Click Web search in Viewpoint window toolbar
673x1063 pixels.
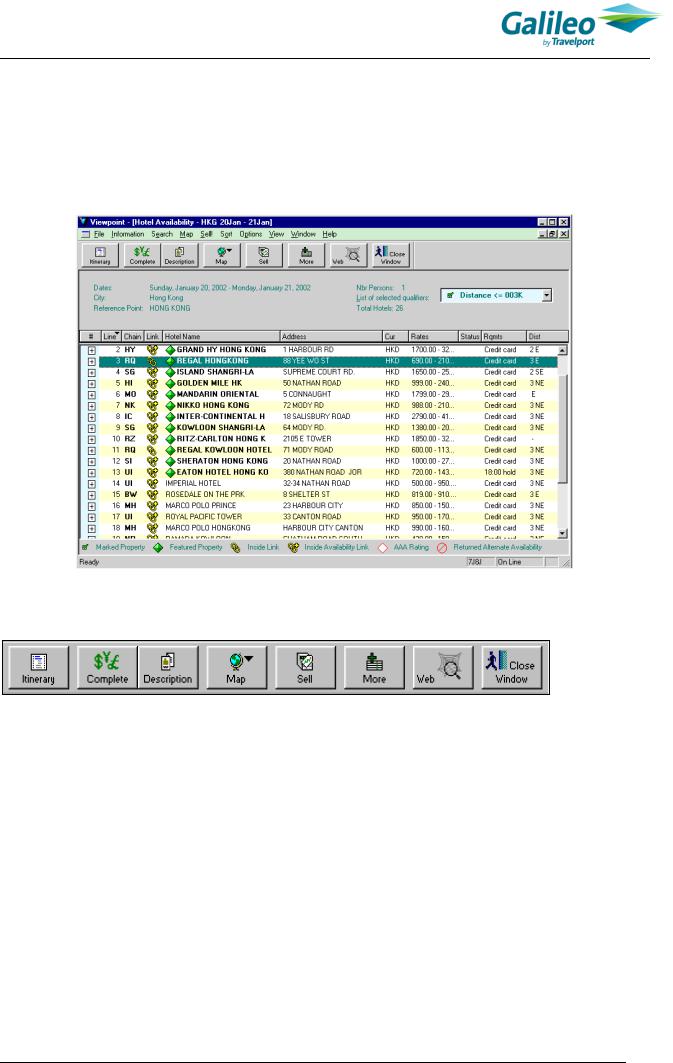pos(348,255)
